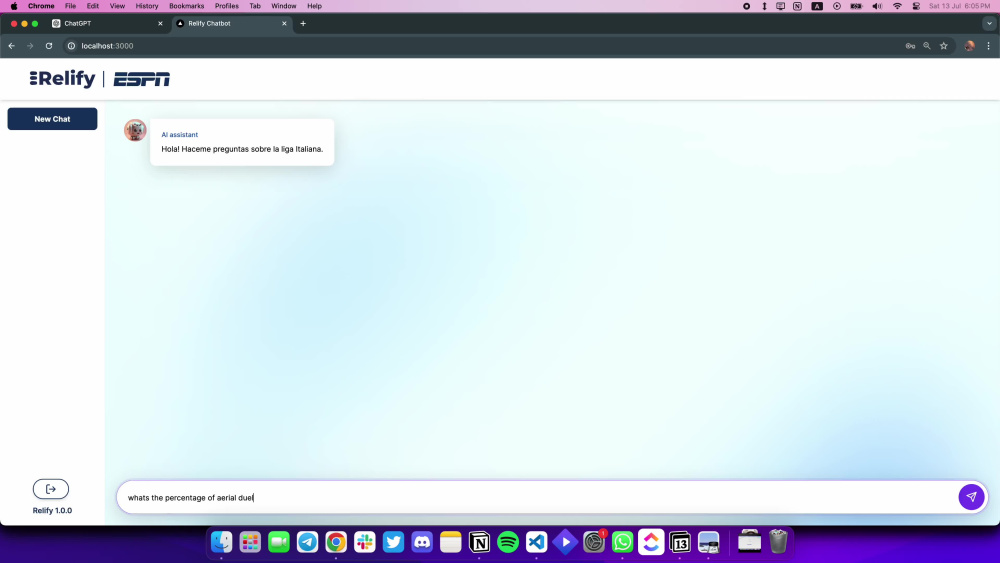
Task: Close the Relify Chatbot tab
Action: [x=284, y=24]
